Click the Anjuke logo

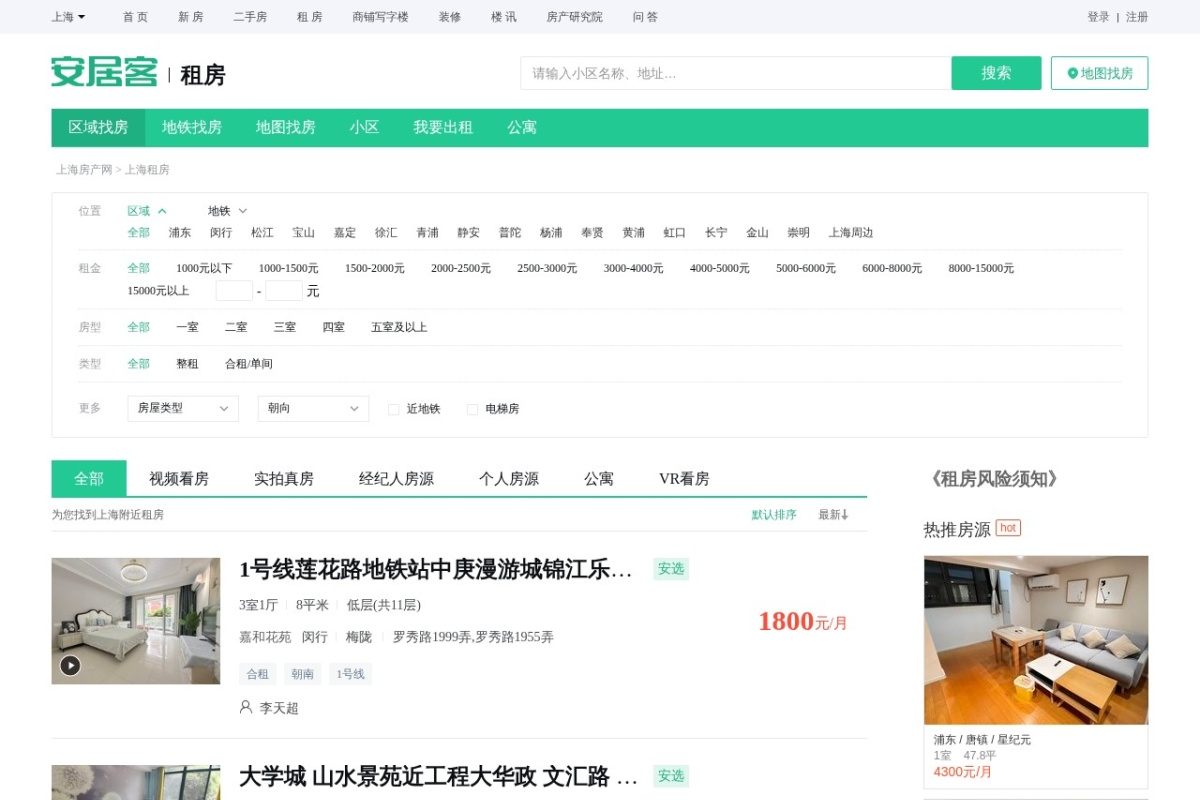[x=104, y=73]
